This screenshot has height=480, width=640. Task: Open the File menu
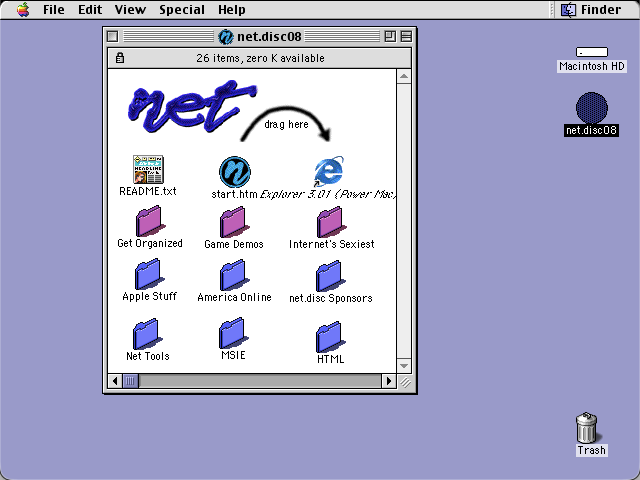click(53, 9)
